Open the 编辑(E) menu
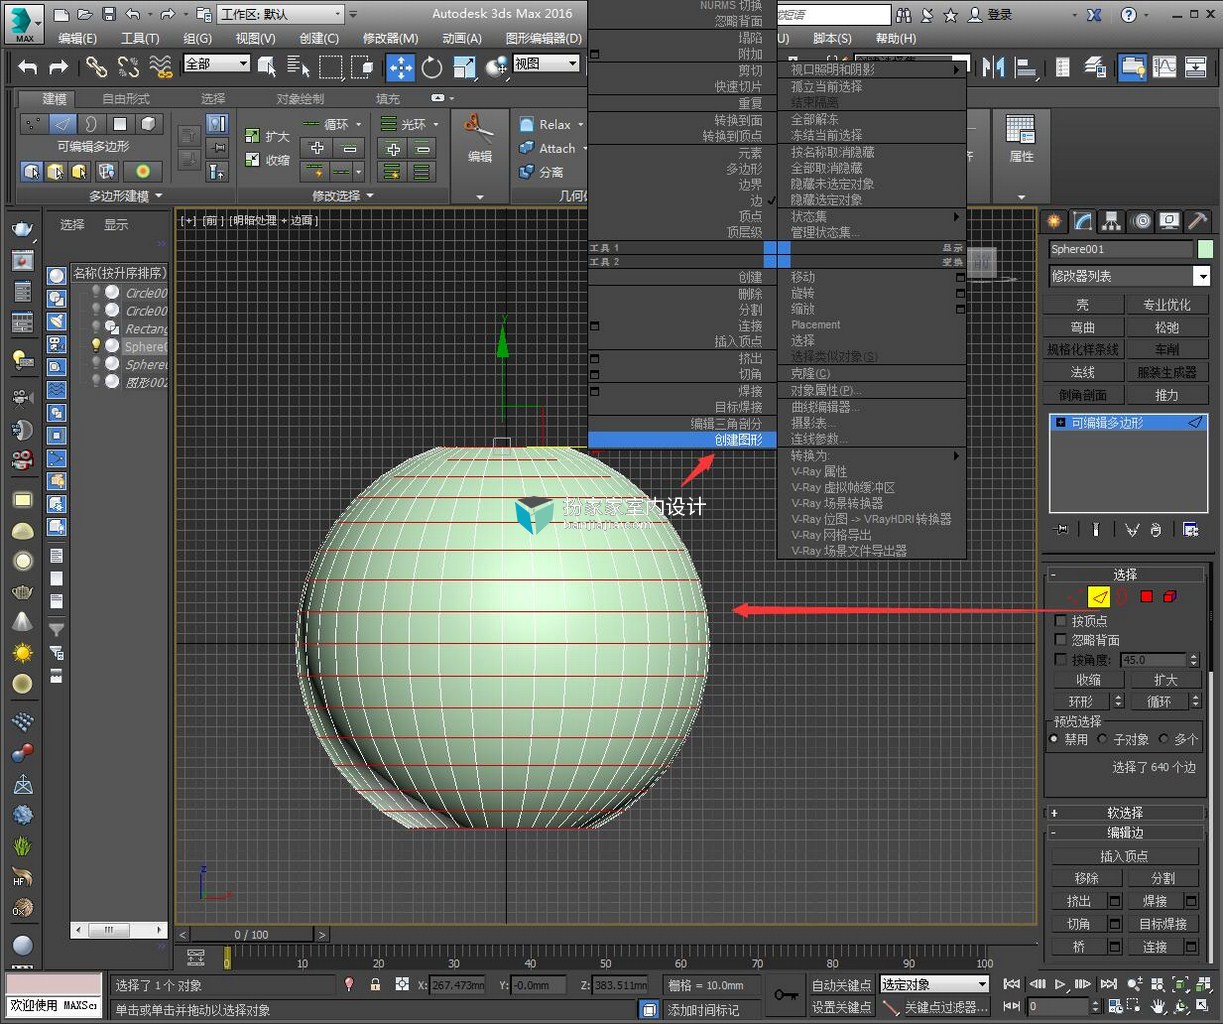This screenshot has height=1024, width=1223. (x=77, y=38)
